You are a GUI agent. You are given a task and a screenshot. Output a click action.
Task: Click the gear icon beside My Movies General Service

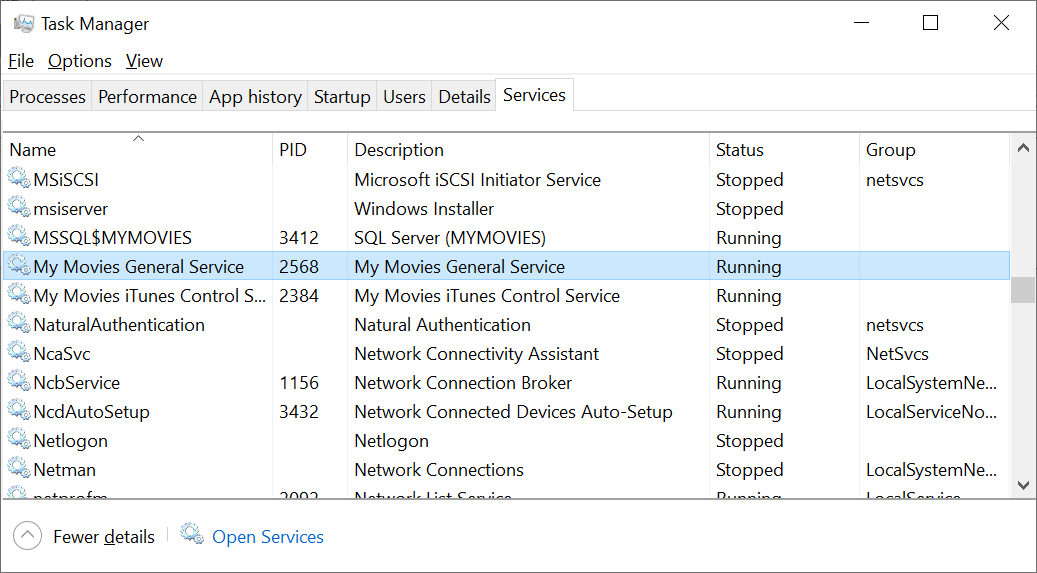click(x=19, y=266)
